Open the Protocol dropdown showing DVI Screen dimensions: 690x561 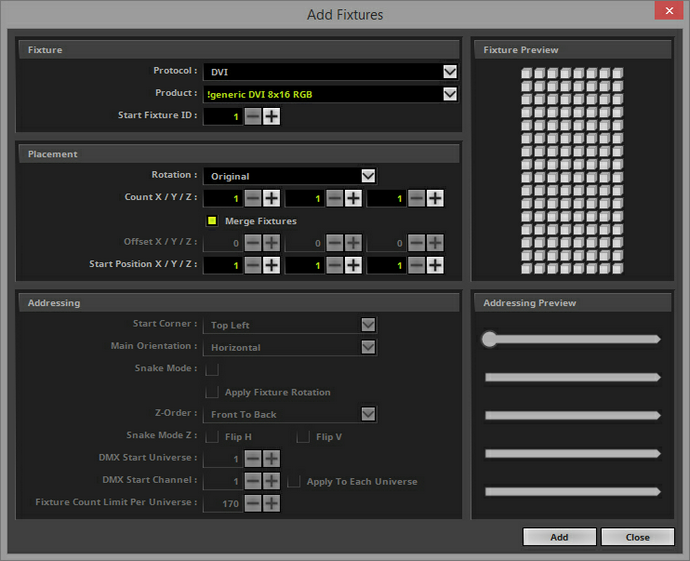450,72
